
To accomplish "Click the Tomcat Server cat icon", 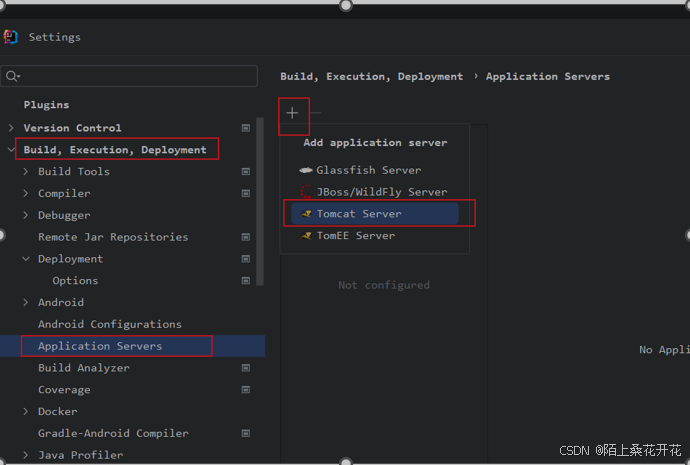I will (306, 214).
